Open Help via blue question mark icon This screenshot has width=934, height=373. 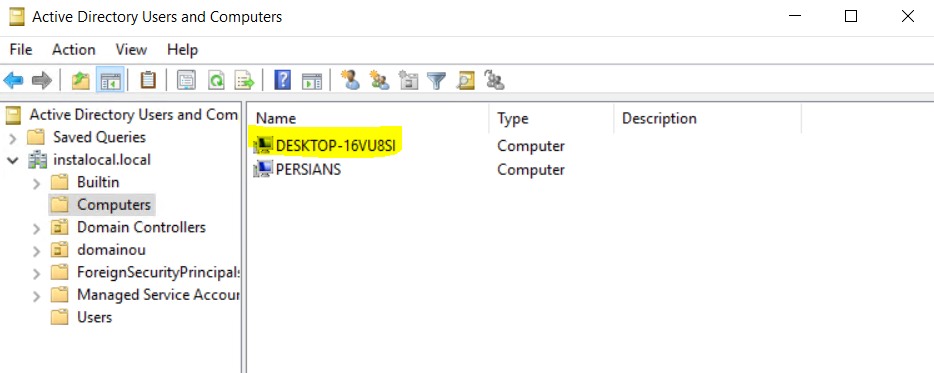282,80
